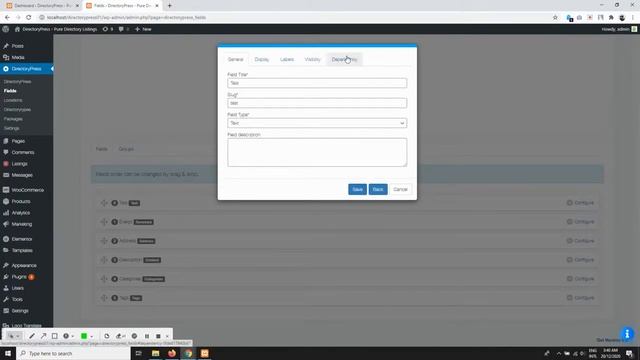Open File Explorer from the taskbar
Image resolution: width=640 pixels, height=360 pixels.
tap(156, 353)
